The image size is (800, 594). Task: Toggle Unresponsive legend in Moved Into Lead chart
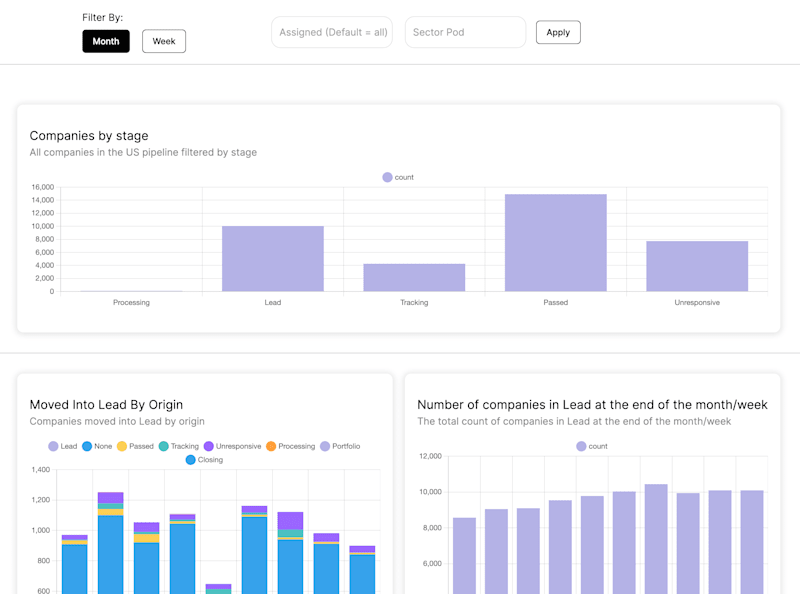(232, 446)
